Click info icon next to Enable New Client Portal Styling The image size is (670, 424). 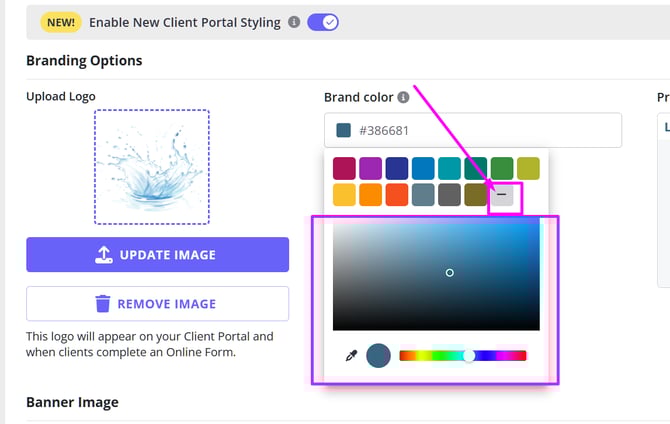(x=294, y=22)
